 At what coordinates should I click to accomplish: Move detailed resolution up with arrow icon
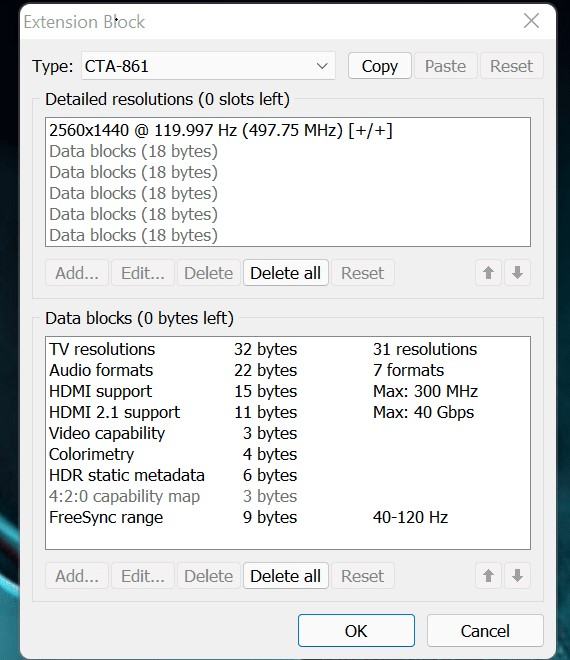point(488,273)
